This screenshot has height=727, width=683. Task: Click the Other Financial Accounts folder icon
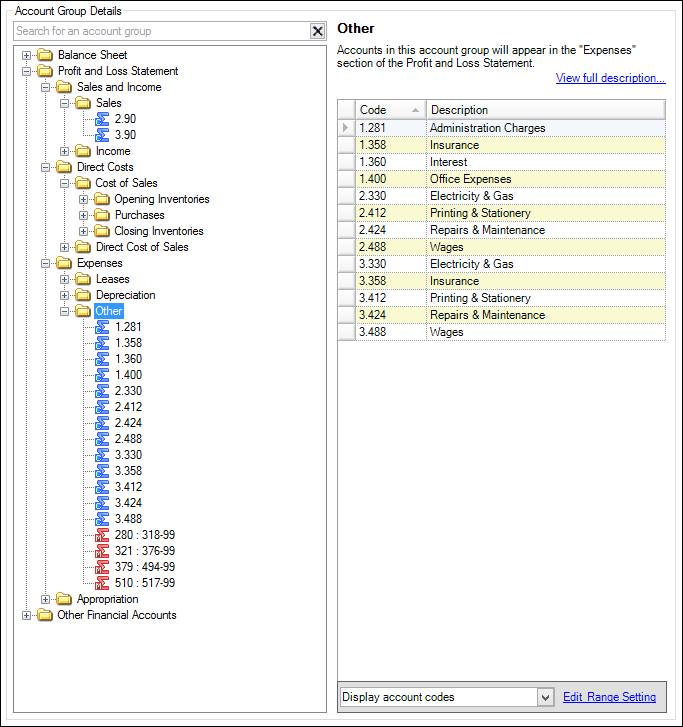[x=45, y=615]
